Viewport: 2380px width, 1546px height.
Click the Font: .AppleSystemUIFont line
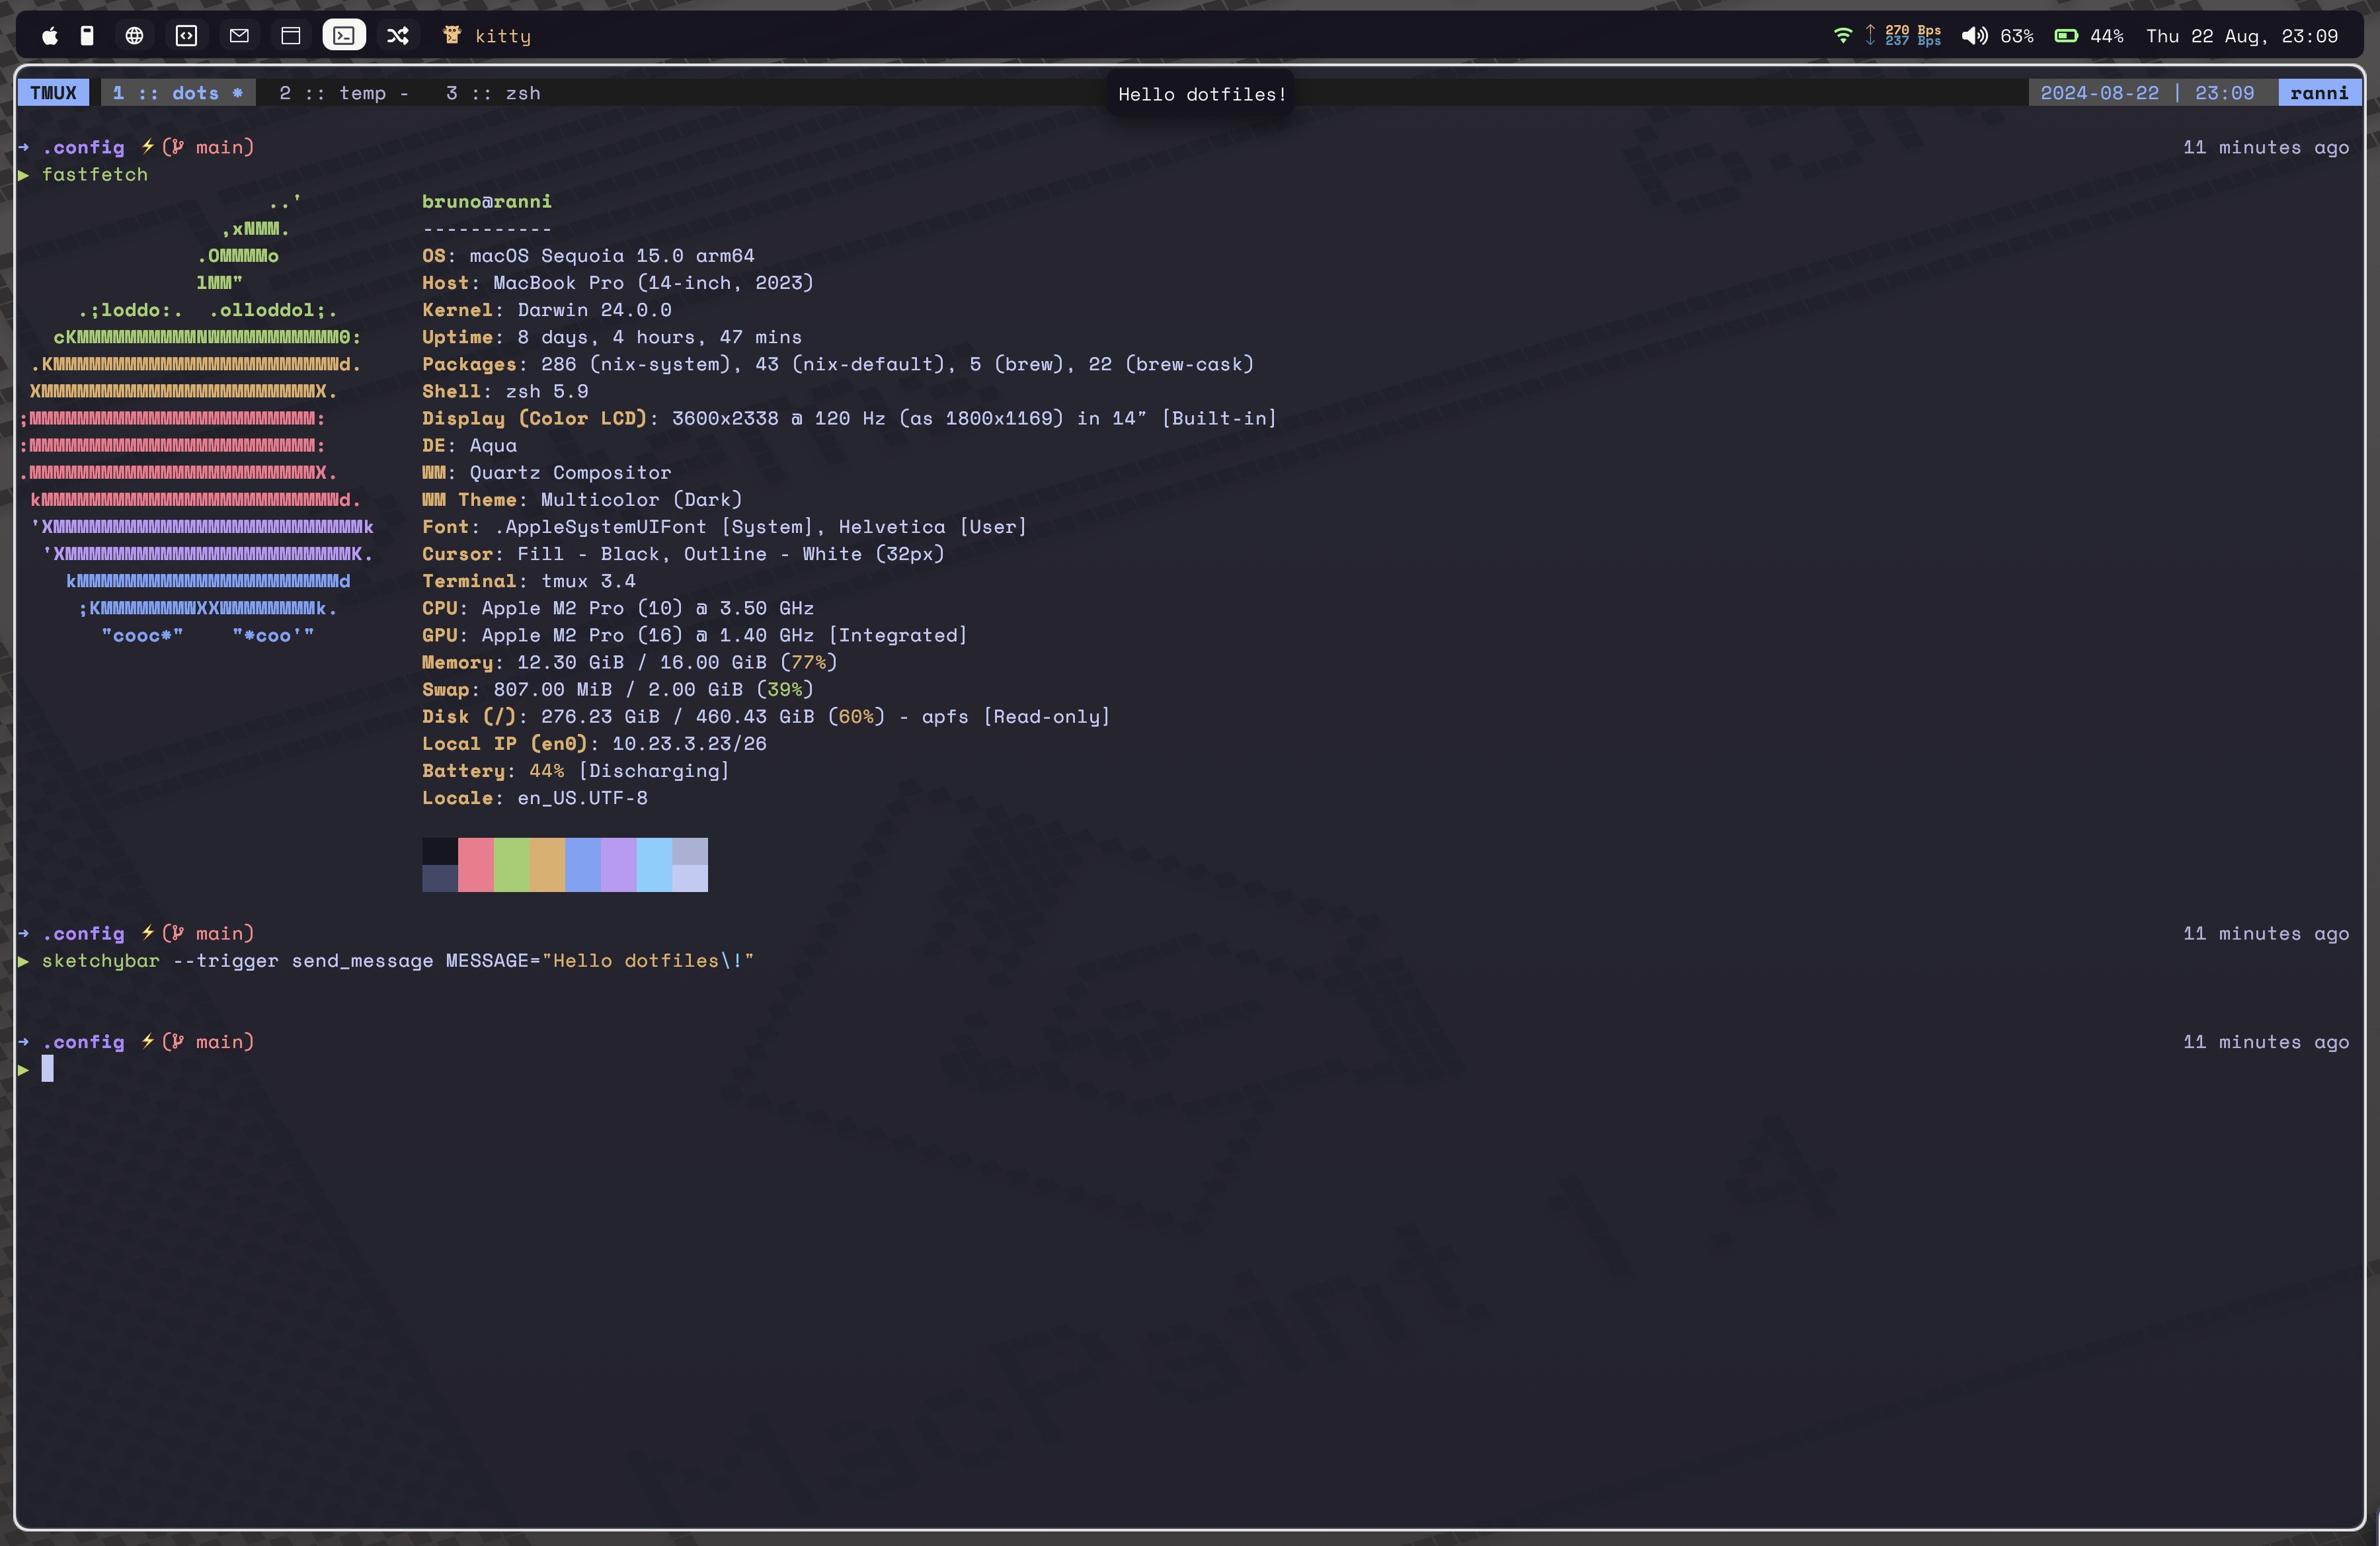[x=725, y=526]
